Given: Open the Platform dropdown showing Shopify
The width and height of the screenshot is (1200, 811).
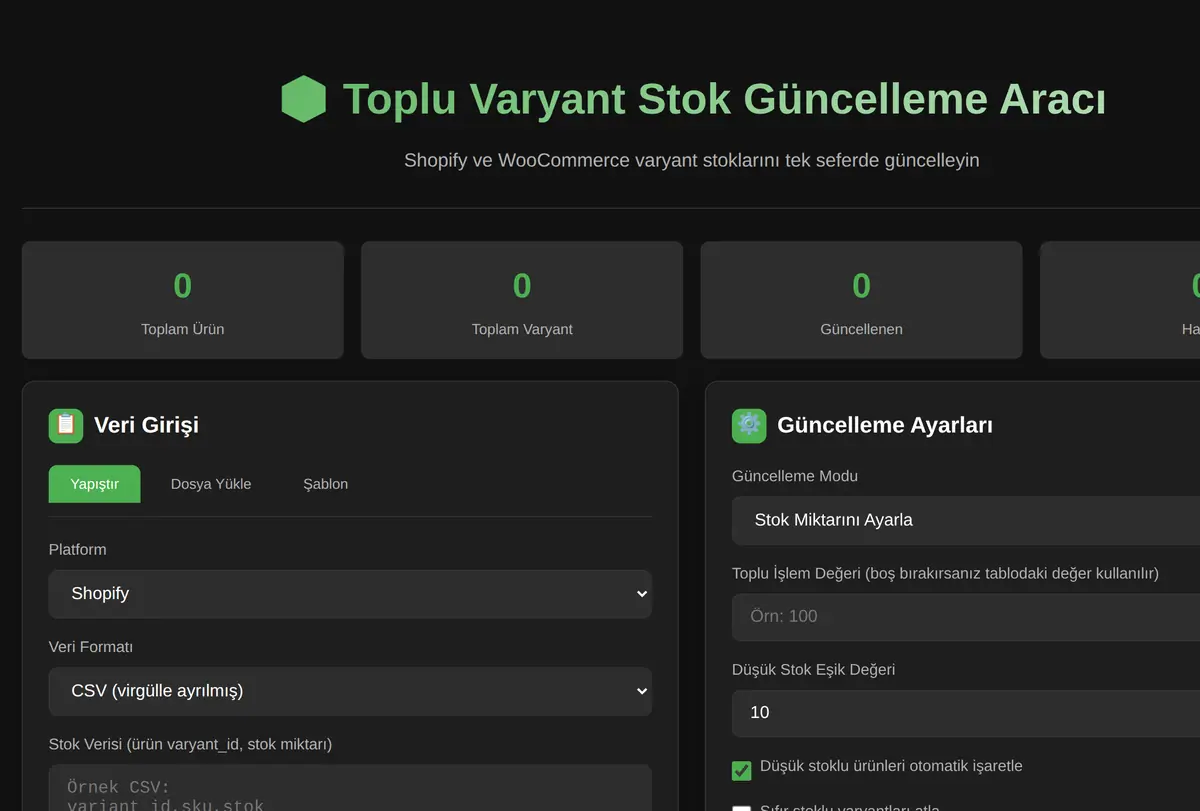Looking at the screenshot, I should click(350, 594).
